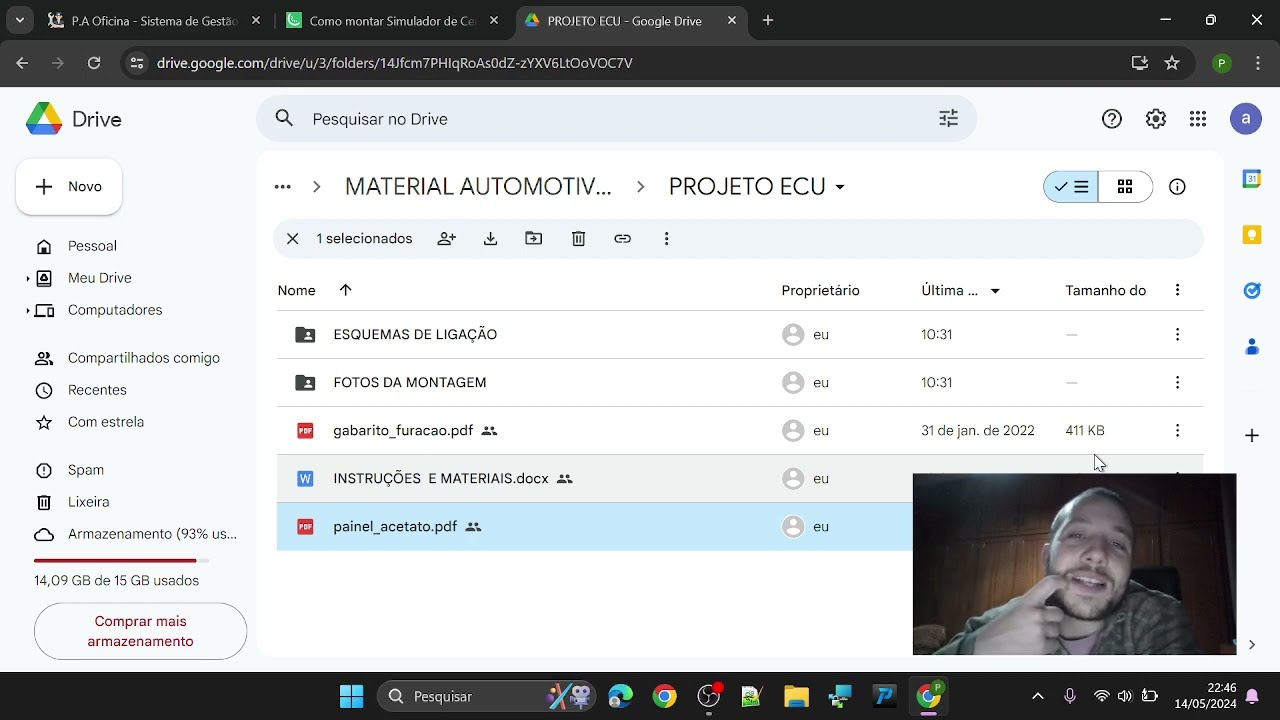Open more options for gabarito_furacao.pdf
The image size is (1280, 720).
(1177, 430)
